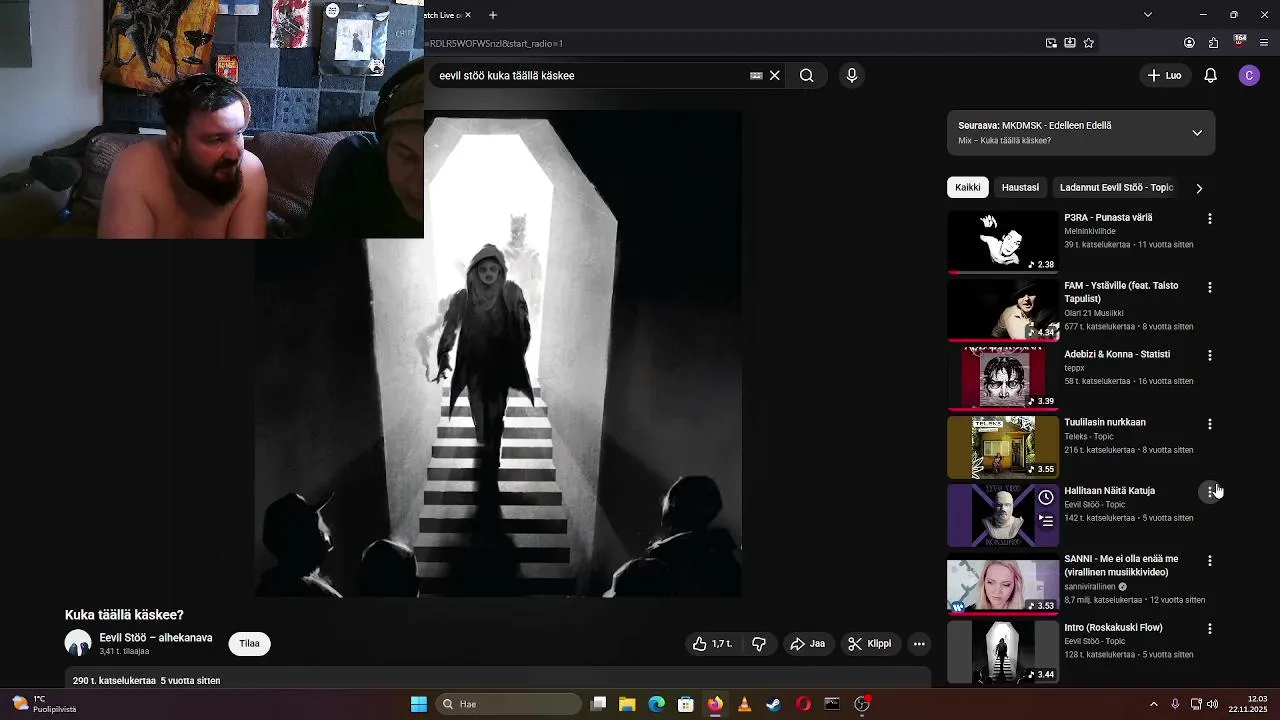Open OBS Studio icon in taskbar
Image resolution: width=1280 pixels, height=720 pixels.
862,704
